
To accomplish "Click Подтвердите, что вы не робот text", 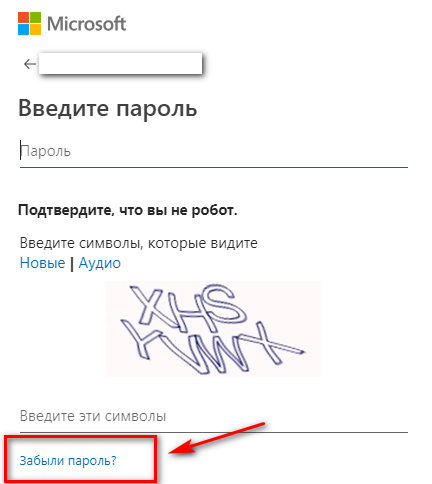I will 128,210.
